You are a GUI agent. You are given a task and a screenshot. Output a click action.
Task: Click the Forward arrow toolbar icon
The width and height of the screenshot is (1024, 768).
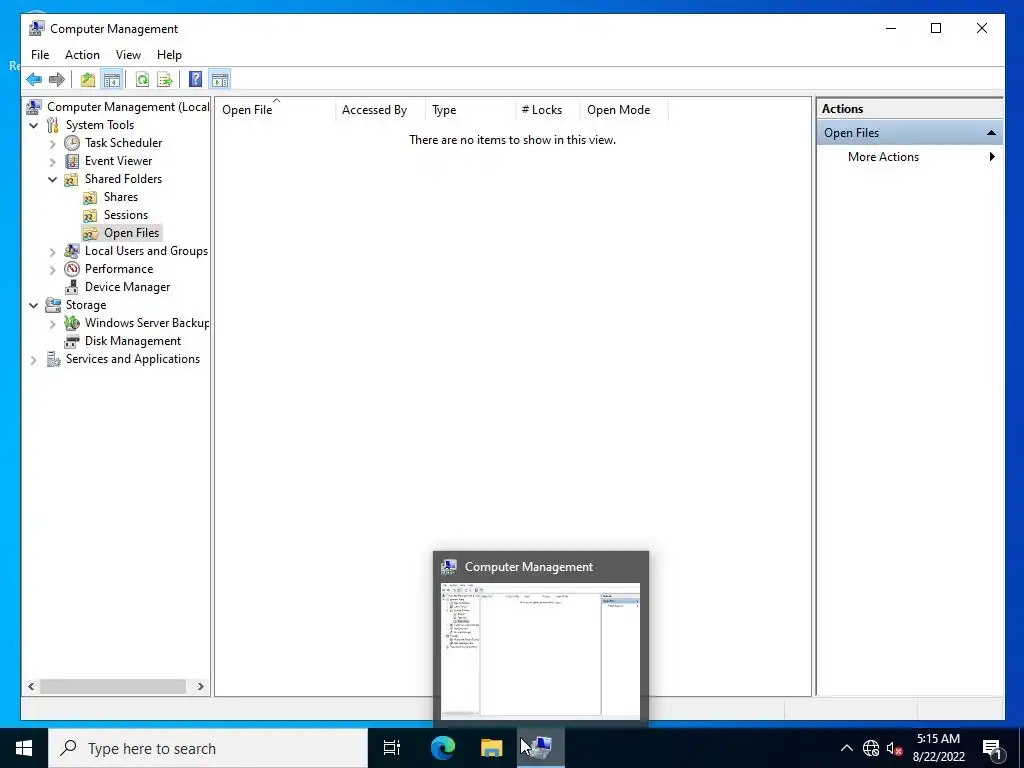57,80
